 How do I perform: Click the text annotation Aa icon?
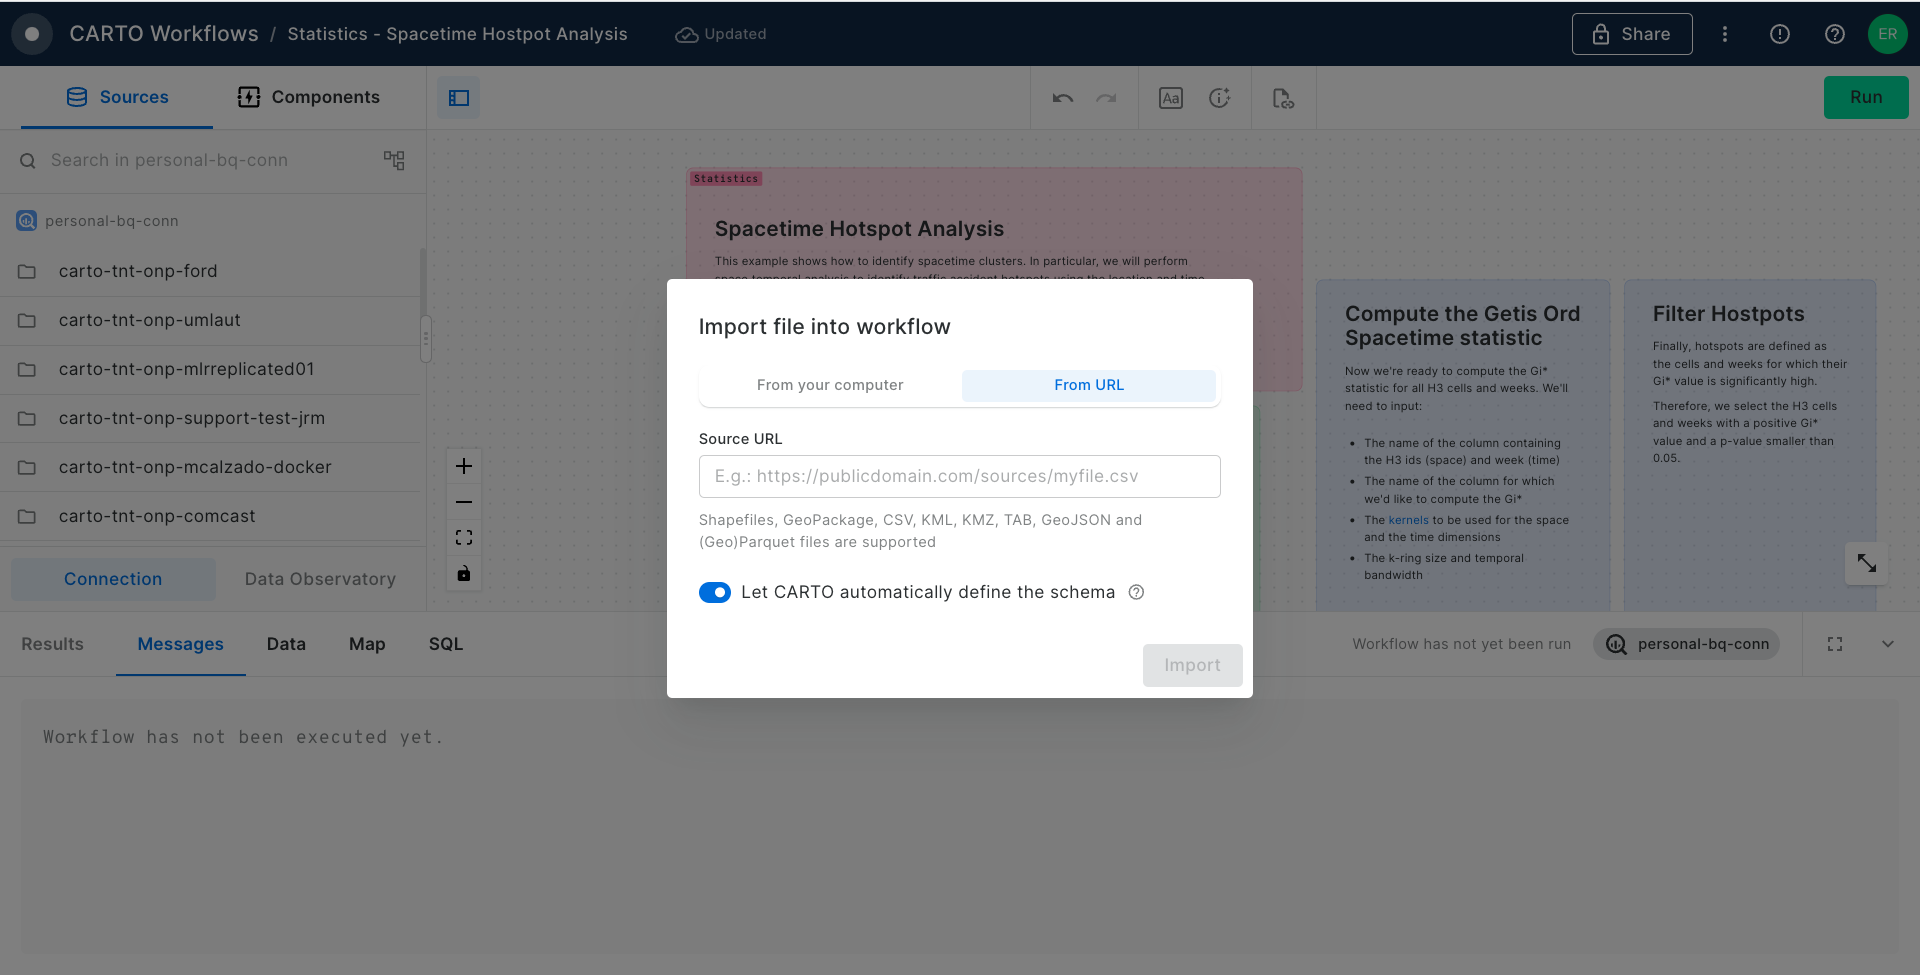tap(1170, 98)
